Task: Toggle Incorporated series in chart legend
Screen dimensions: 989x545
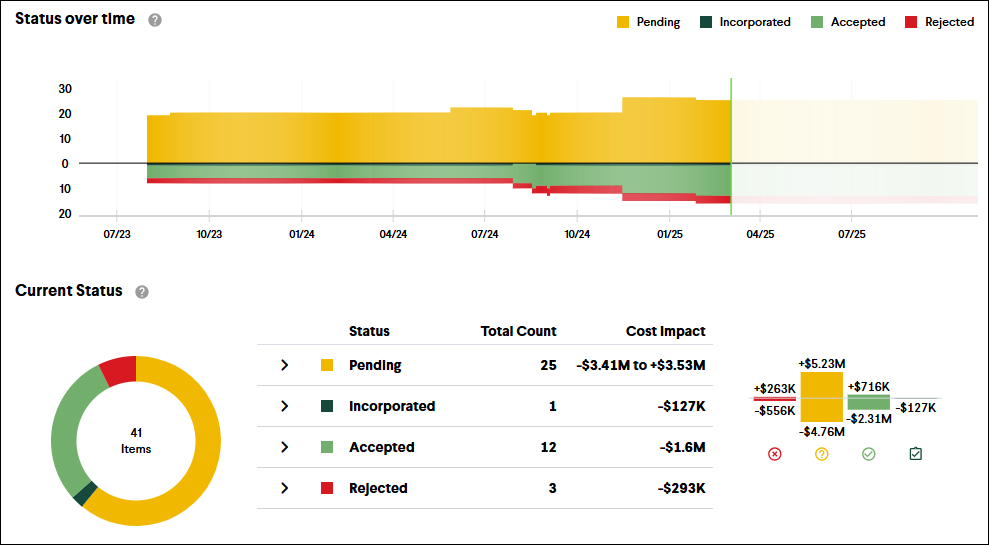Action: pyautogui.click(x=745, y=22)
